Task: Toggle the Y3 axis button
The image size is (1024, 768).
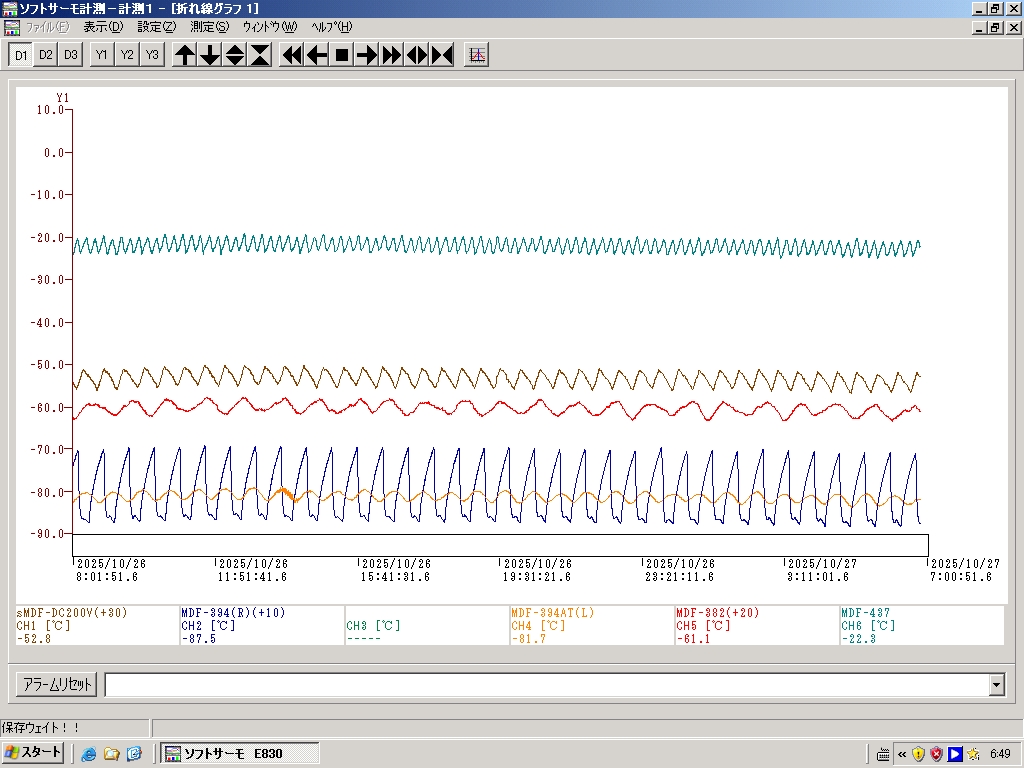Action: click(152, 55)
